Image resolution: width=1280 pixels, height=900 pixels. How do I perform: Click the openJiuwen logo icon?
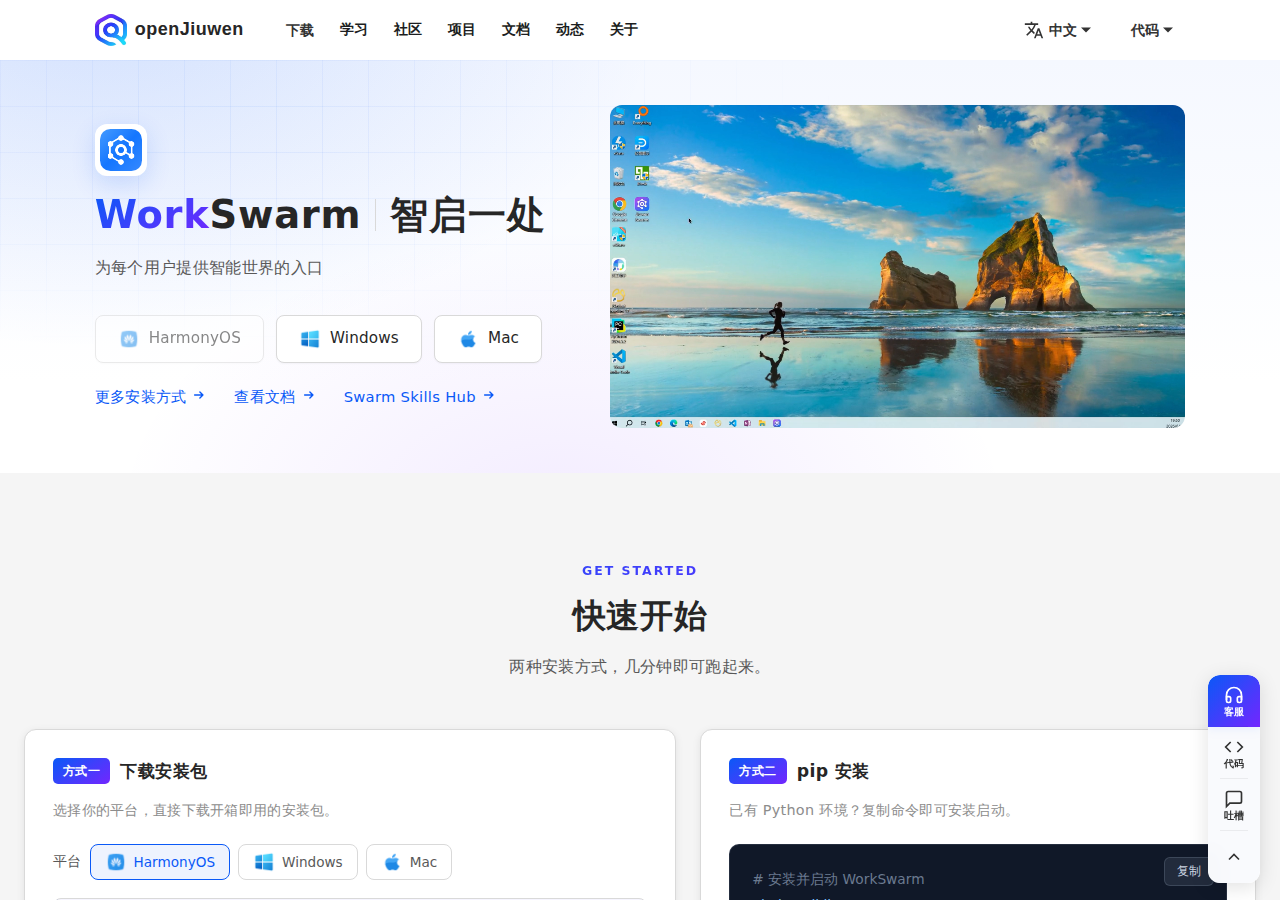click(x=111, y=30)
